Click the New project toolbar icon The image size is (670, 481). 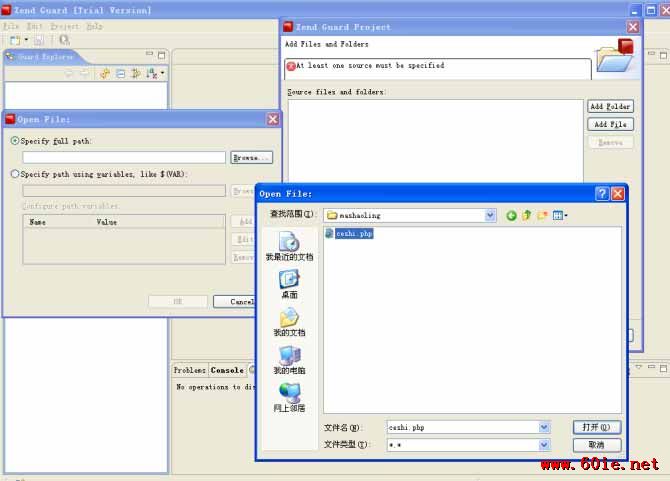[15, 40]
